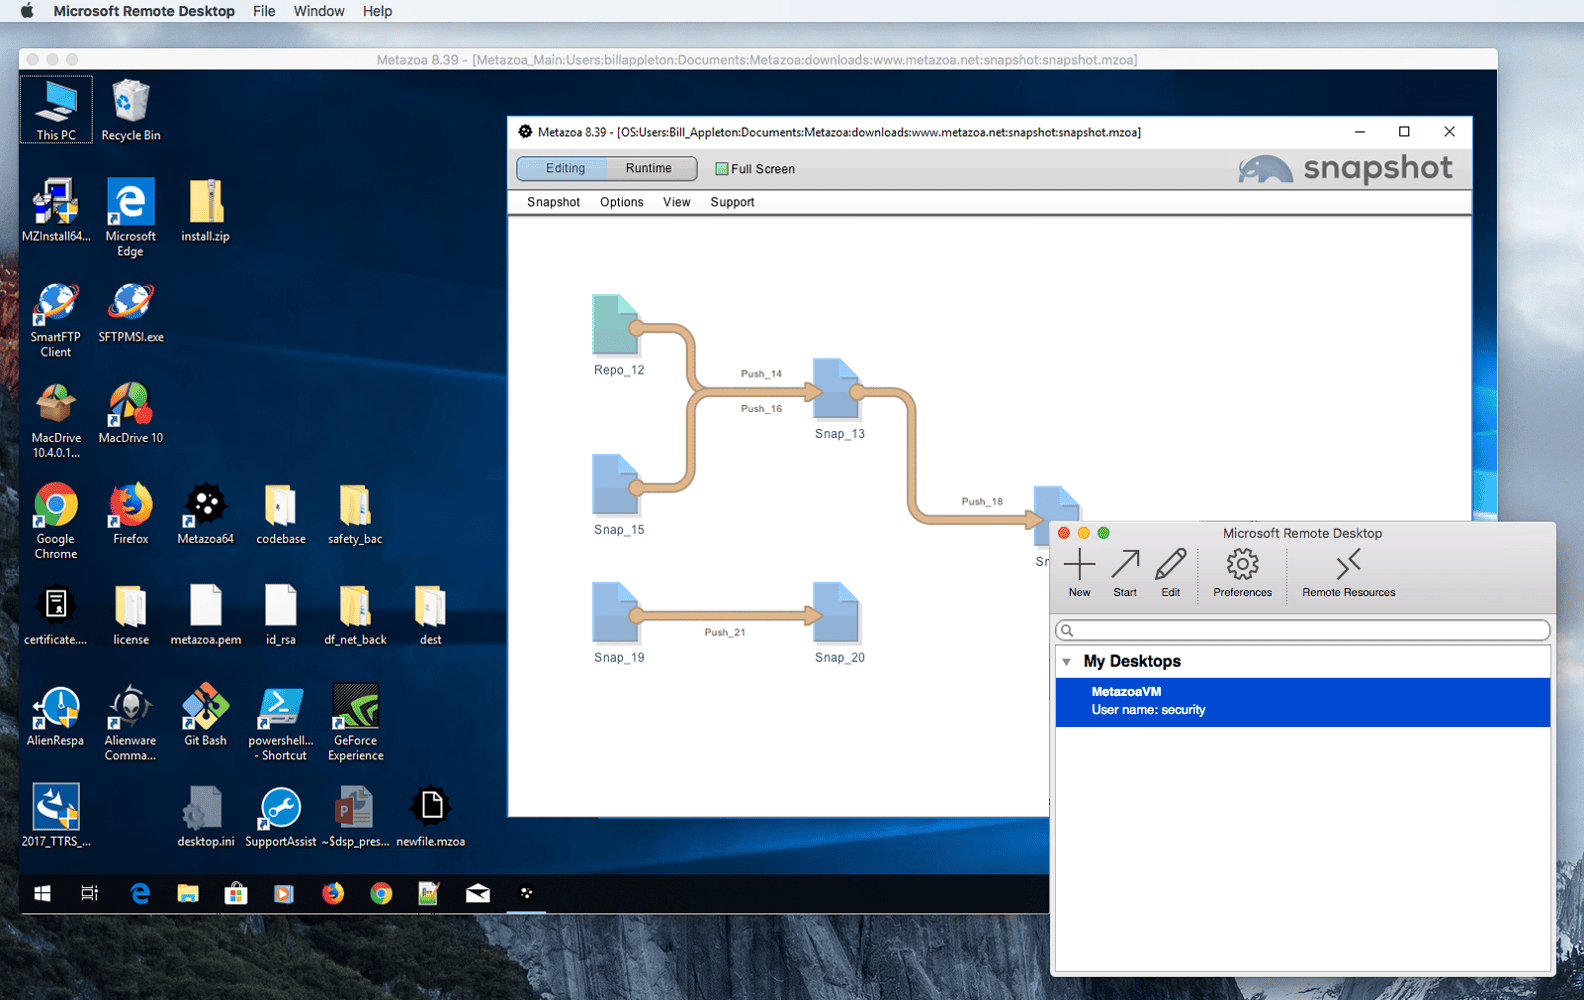The image size is (1584, 1000).
Task: Click the Push_21 connection label
Action: click(x=724, y=633)
